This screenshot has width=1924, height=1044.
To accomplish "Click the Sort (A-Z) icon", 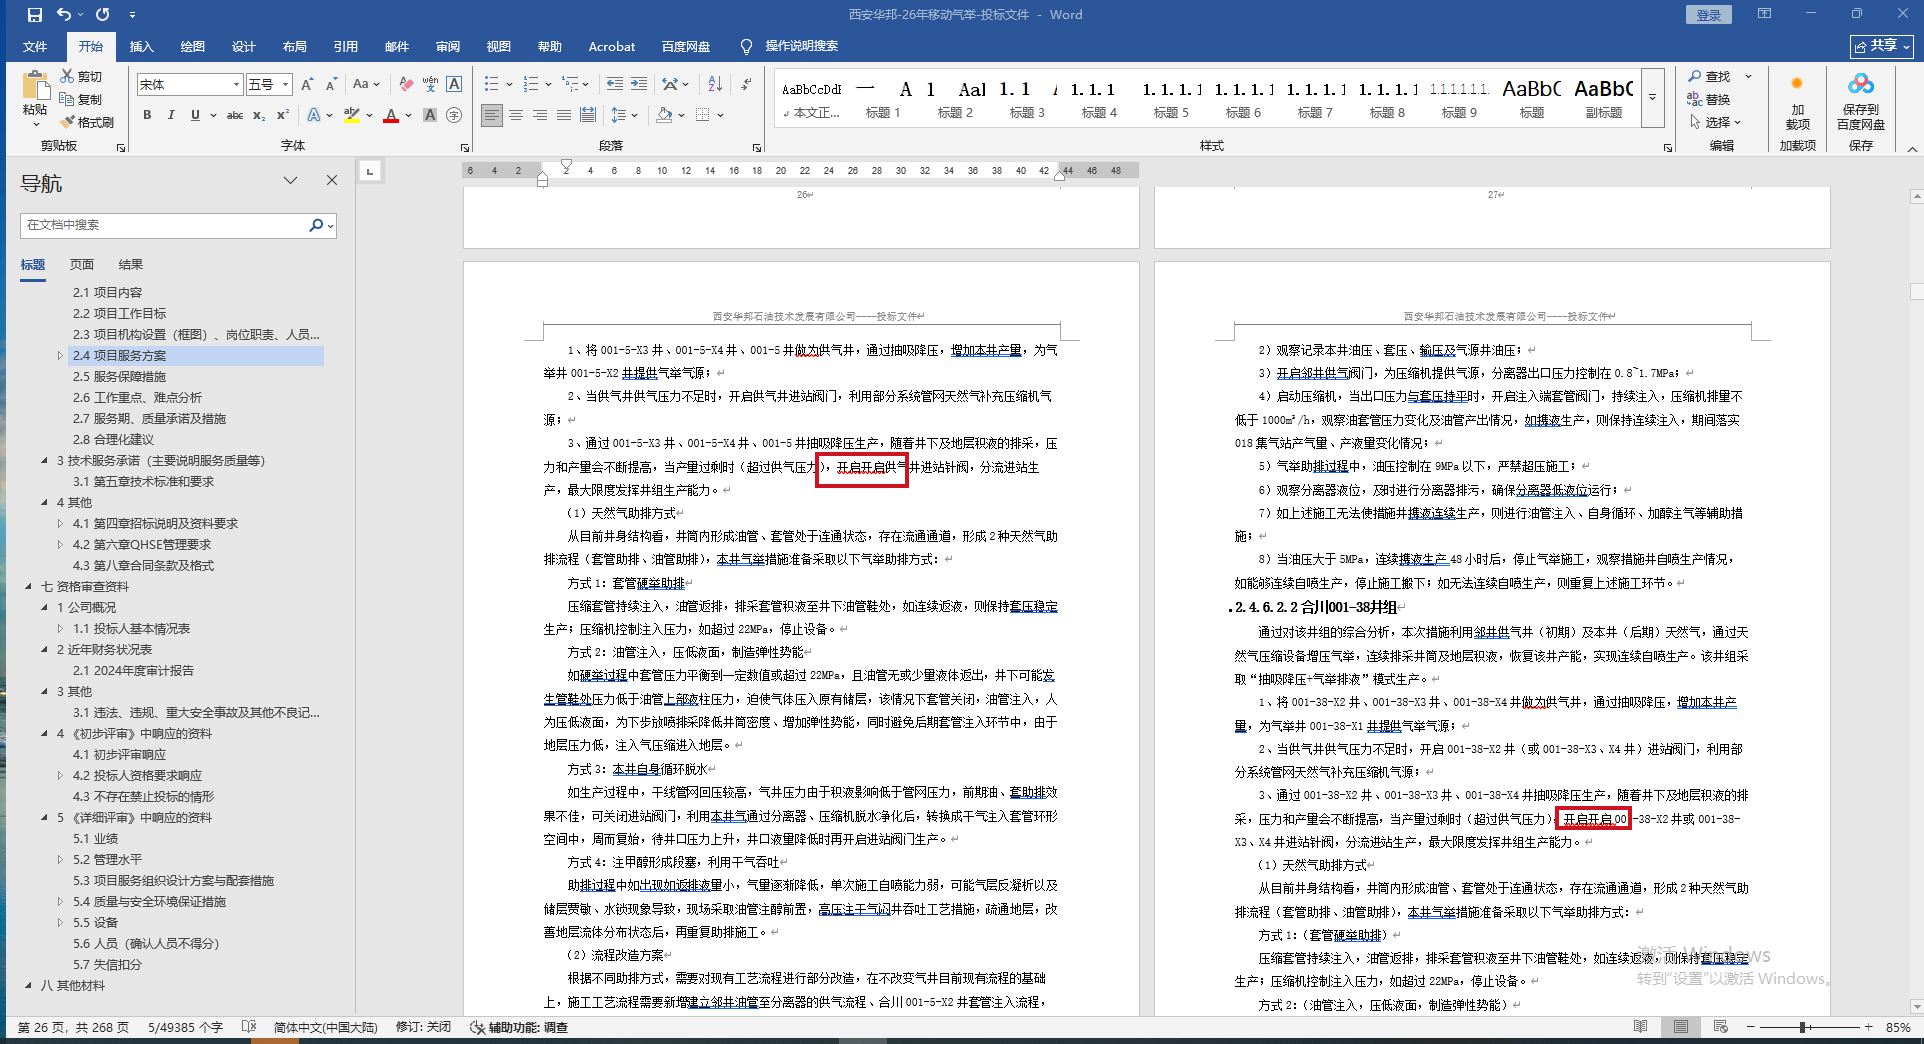I will [x=715, y=84].
